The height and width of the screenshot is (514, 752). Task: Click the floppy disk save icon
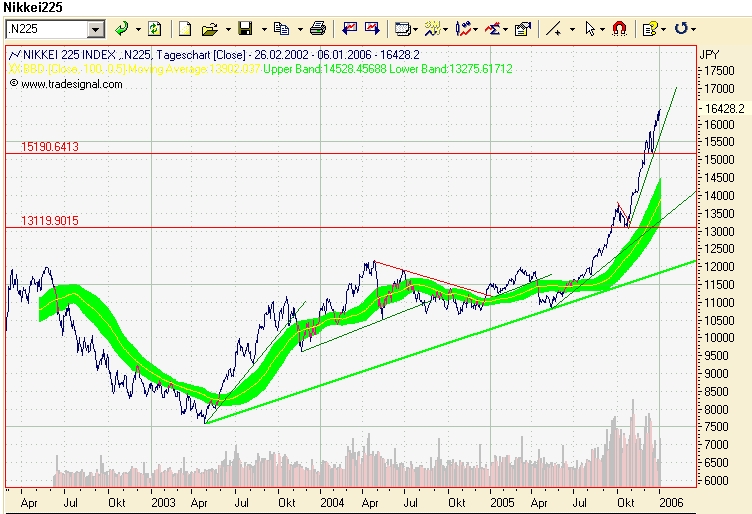[x=246, y=29]
